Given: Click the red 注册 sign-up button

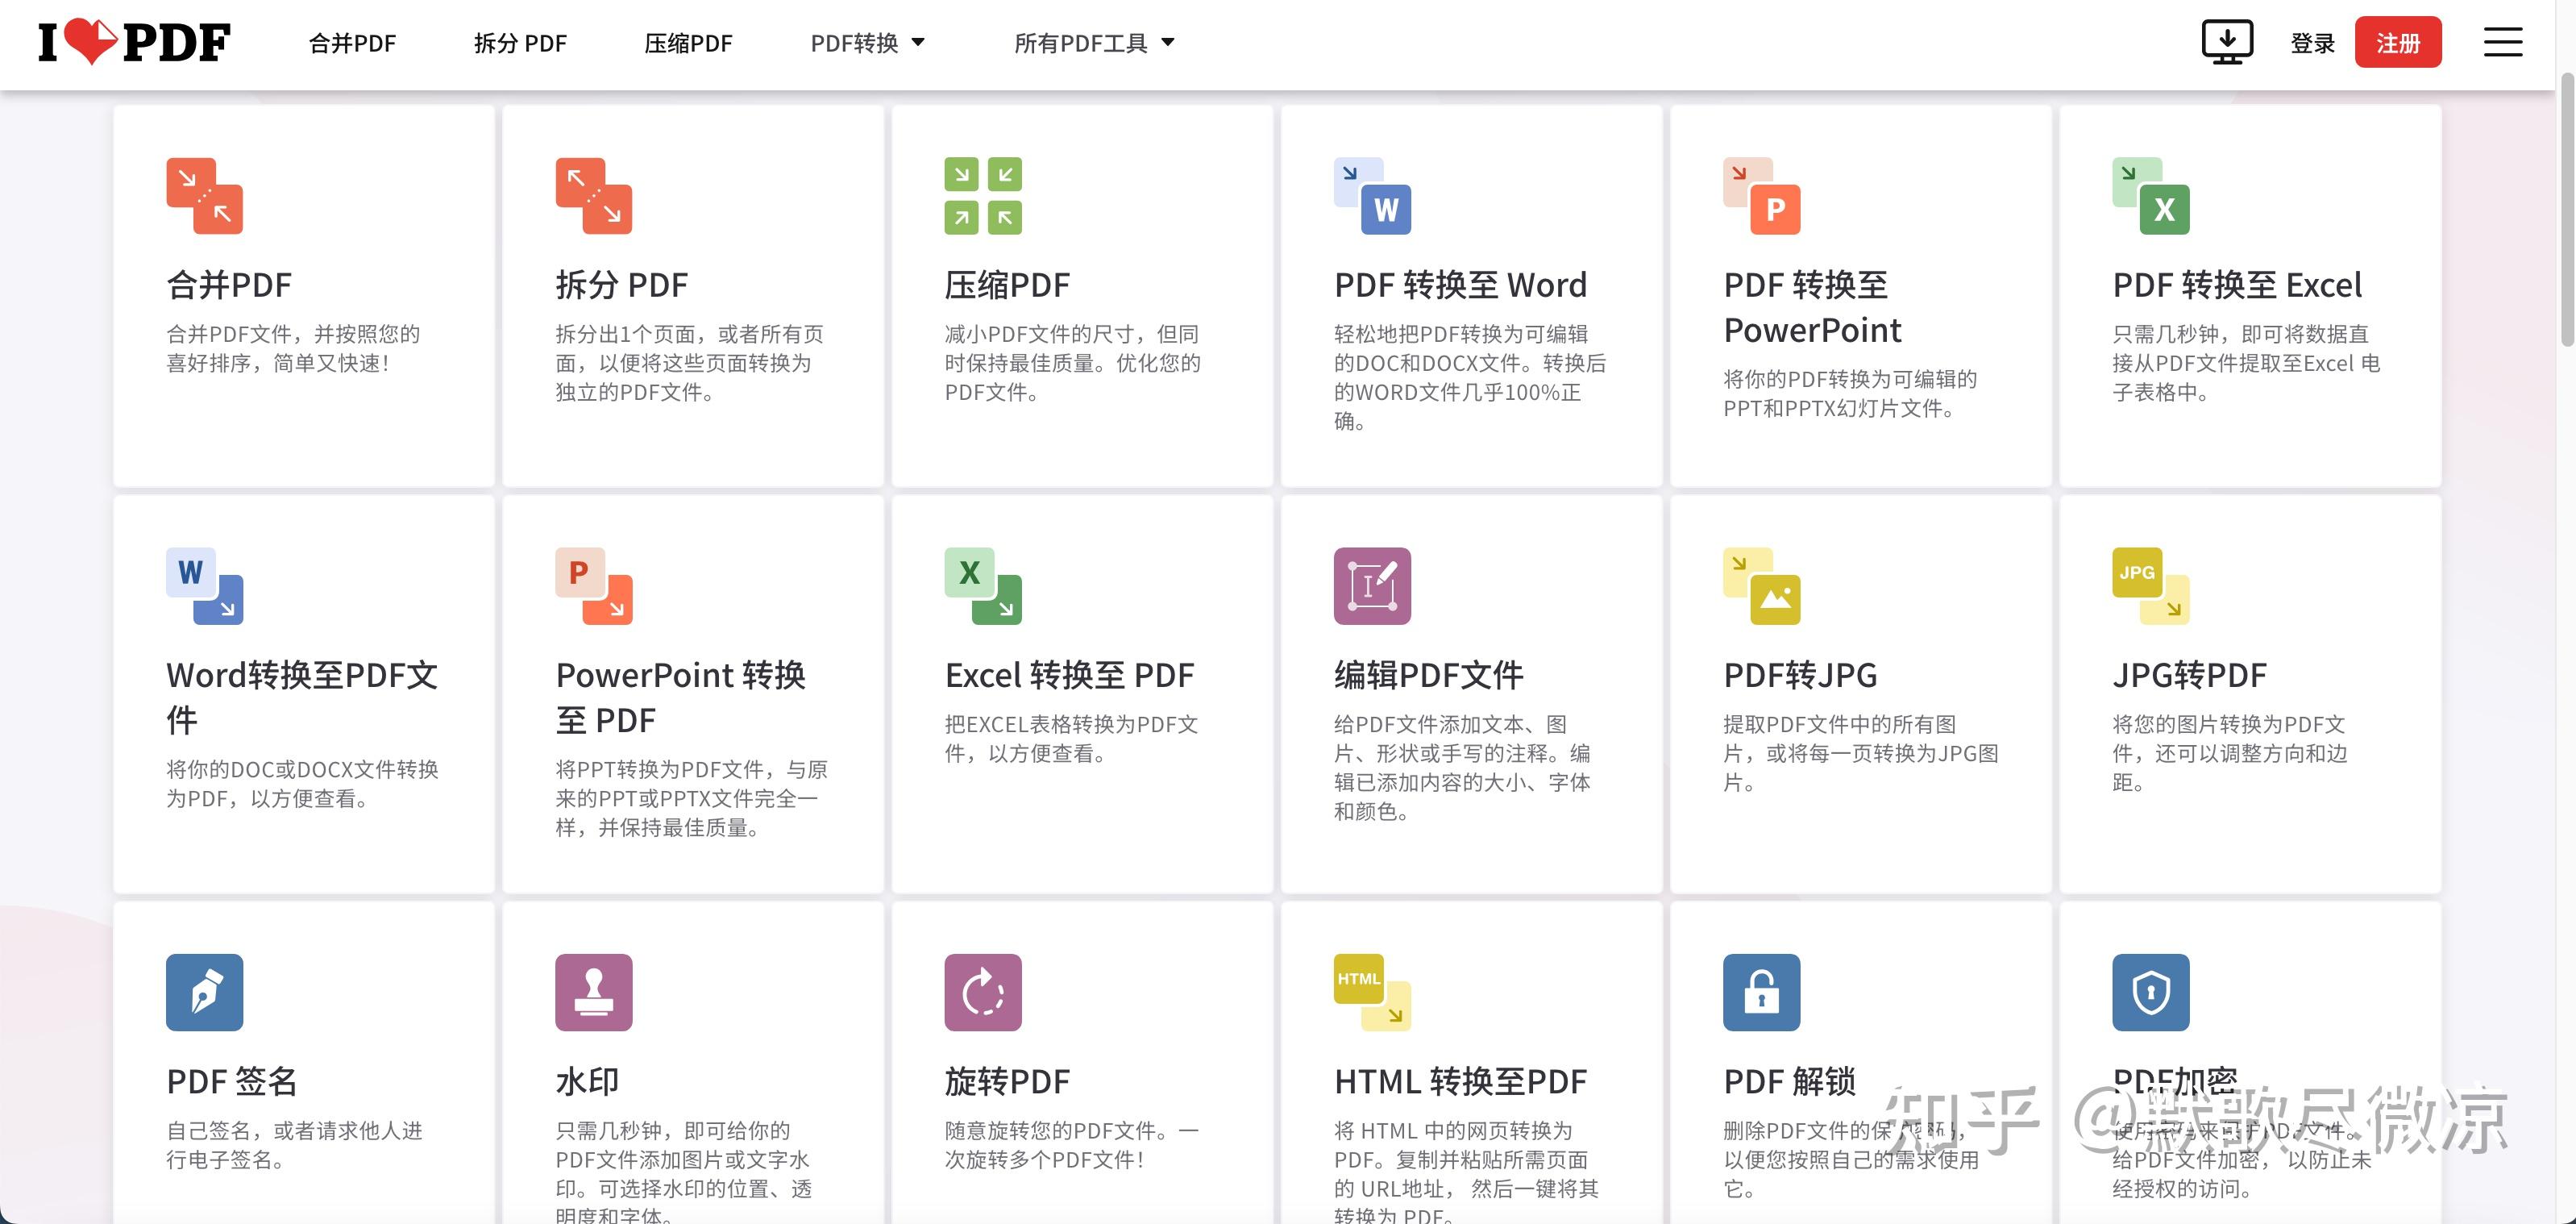Looking at the screenshot, I should [x=2397, y=43].
